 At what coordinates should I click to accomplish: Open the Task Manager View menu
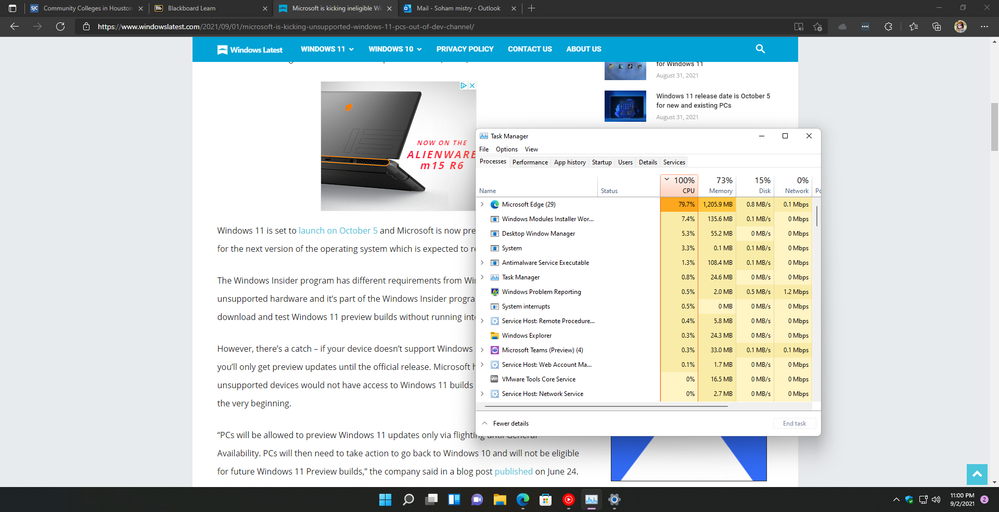click(x=531, y=149)
